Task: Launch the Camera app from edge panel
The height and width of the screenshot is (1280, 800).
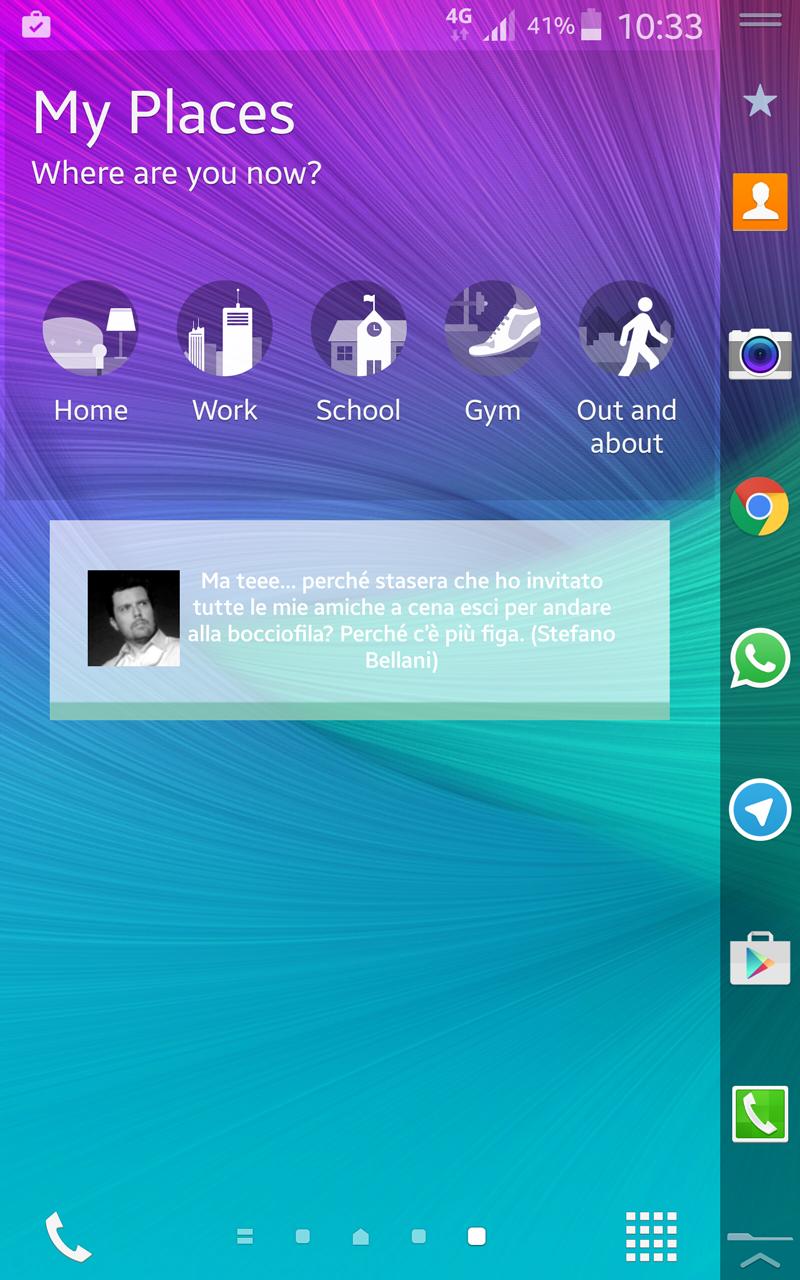Action: [x=760, y=354]
